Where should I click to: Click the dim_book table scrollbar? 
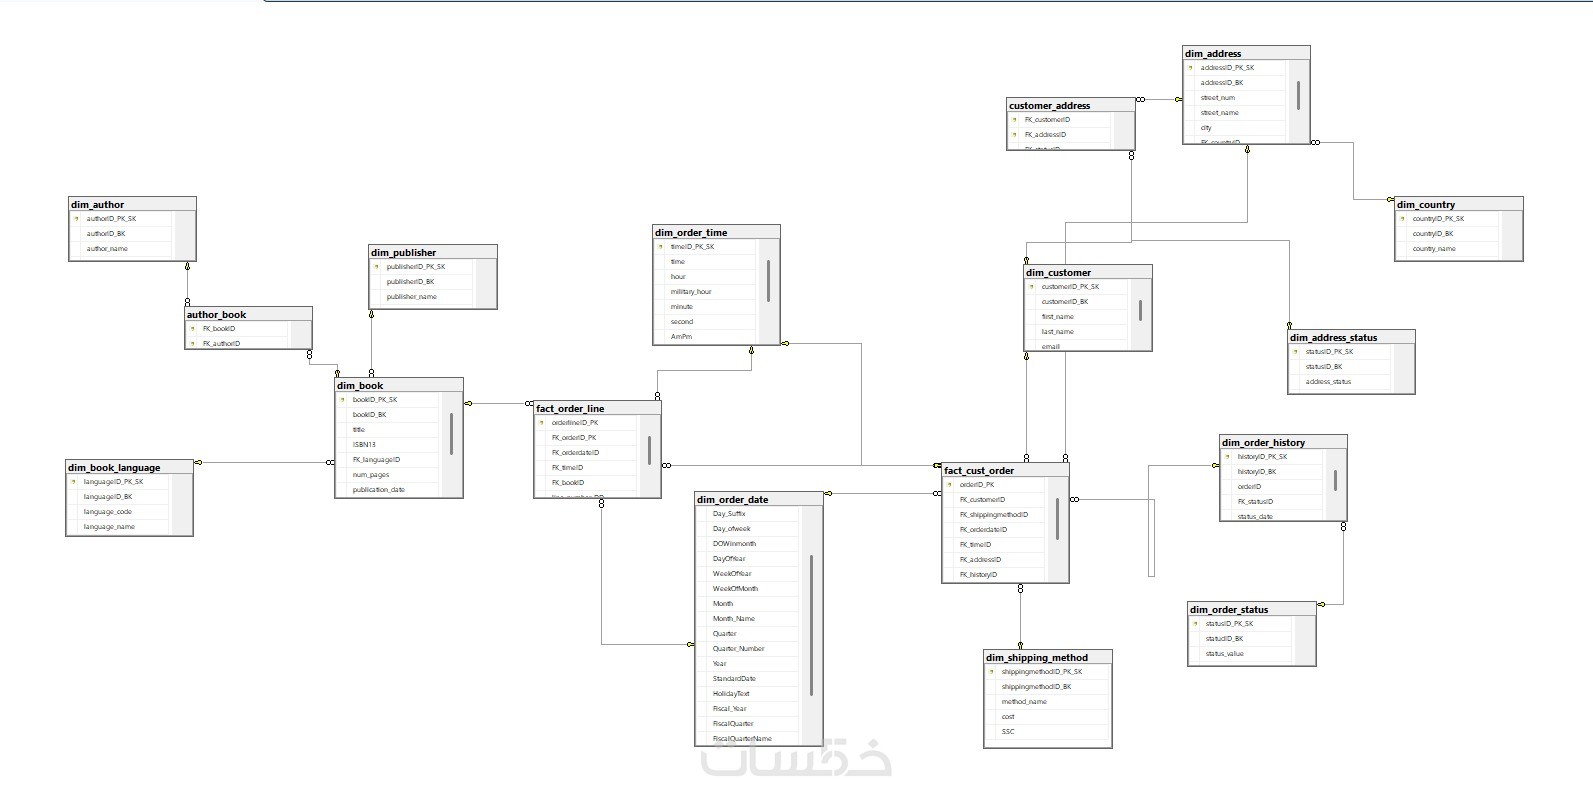click(452, 435)
